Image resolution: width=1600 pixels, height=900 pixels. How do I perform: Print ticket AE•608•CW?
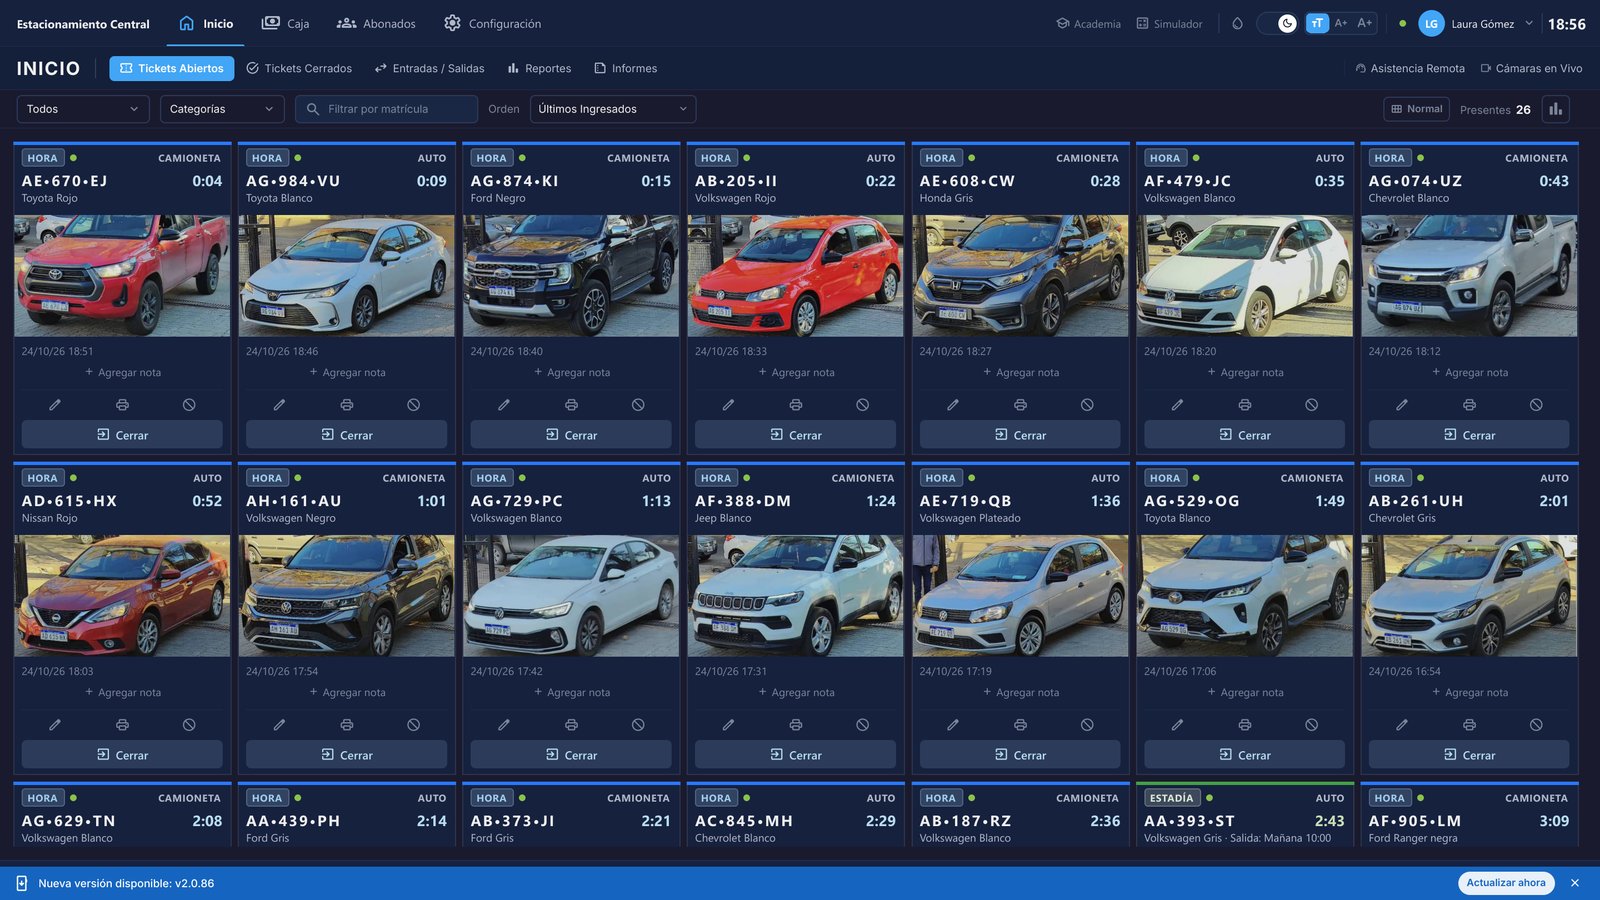pos(1020,405)
